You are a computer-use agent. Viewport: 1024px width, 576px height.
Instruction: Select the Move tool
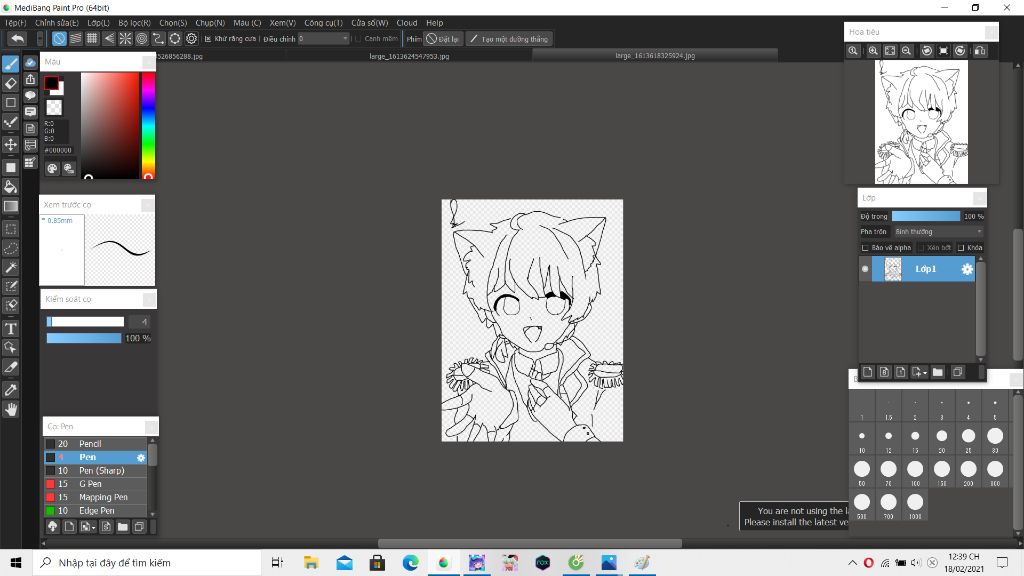[x=10, y=144]
